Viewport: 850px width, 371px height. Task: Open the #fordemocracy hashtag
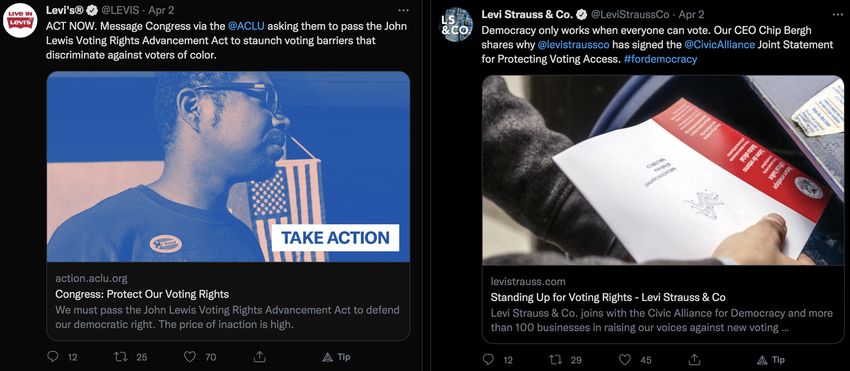pyautogui.click(x=660, y=59)
